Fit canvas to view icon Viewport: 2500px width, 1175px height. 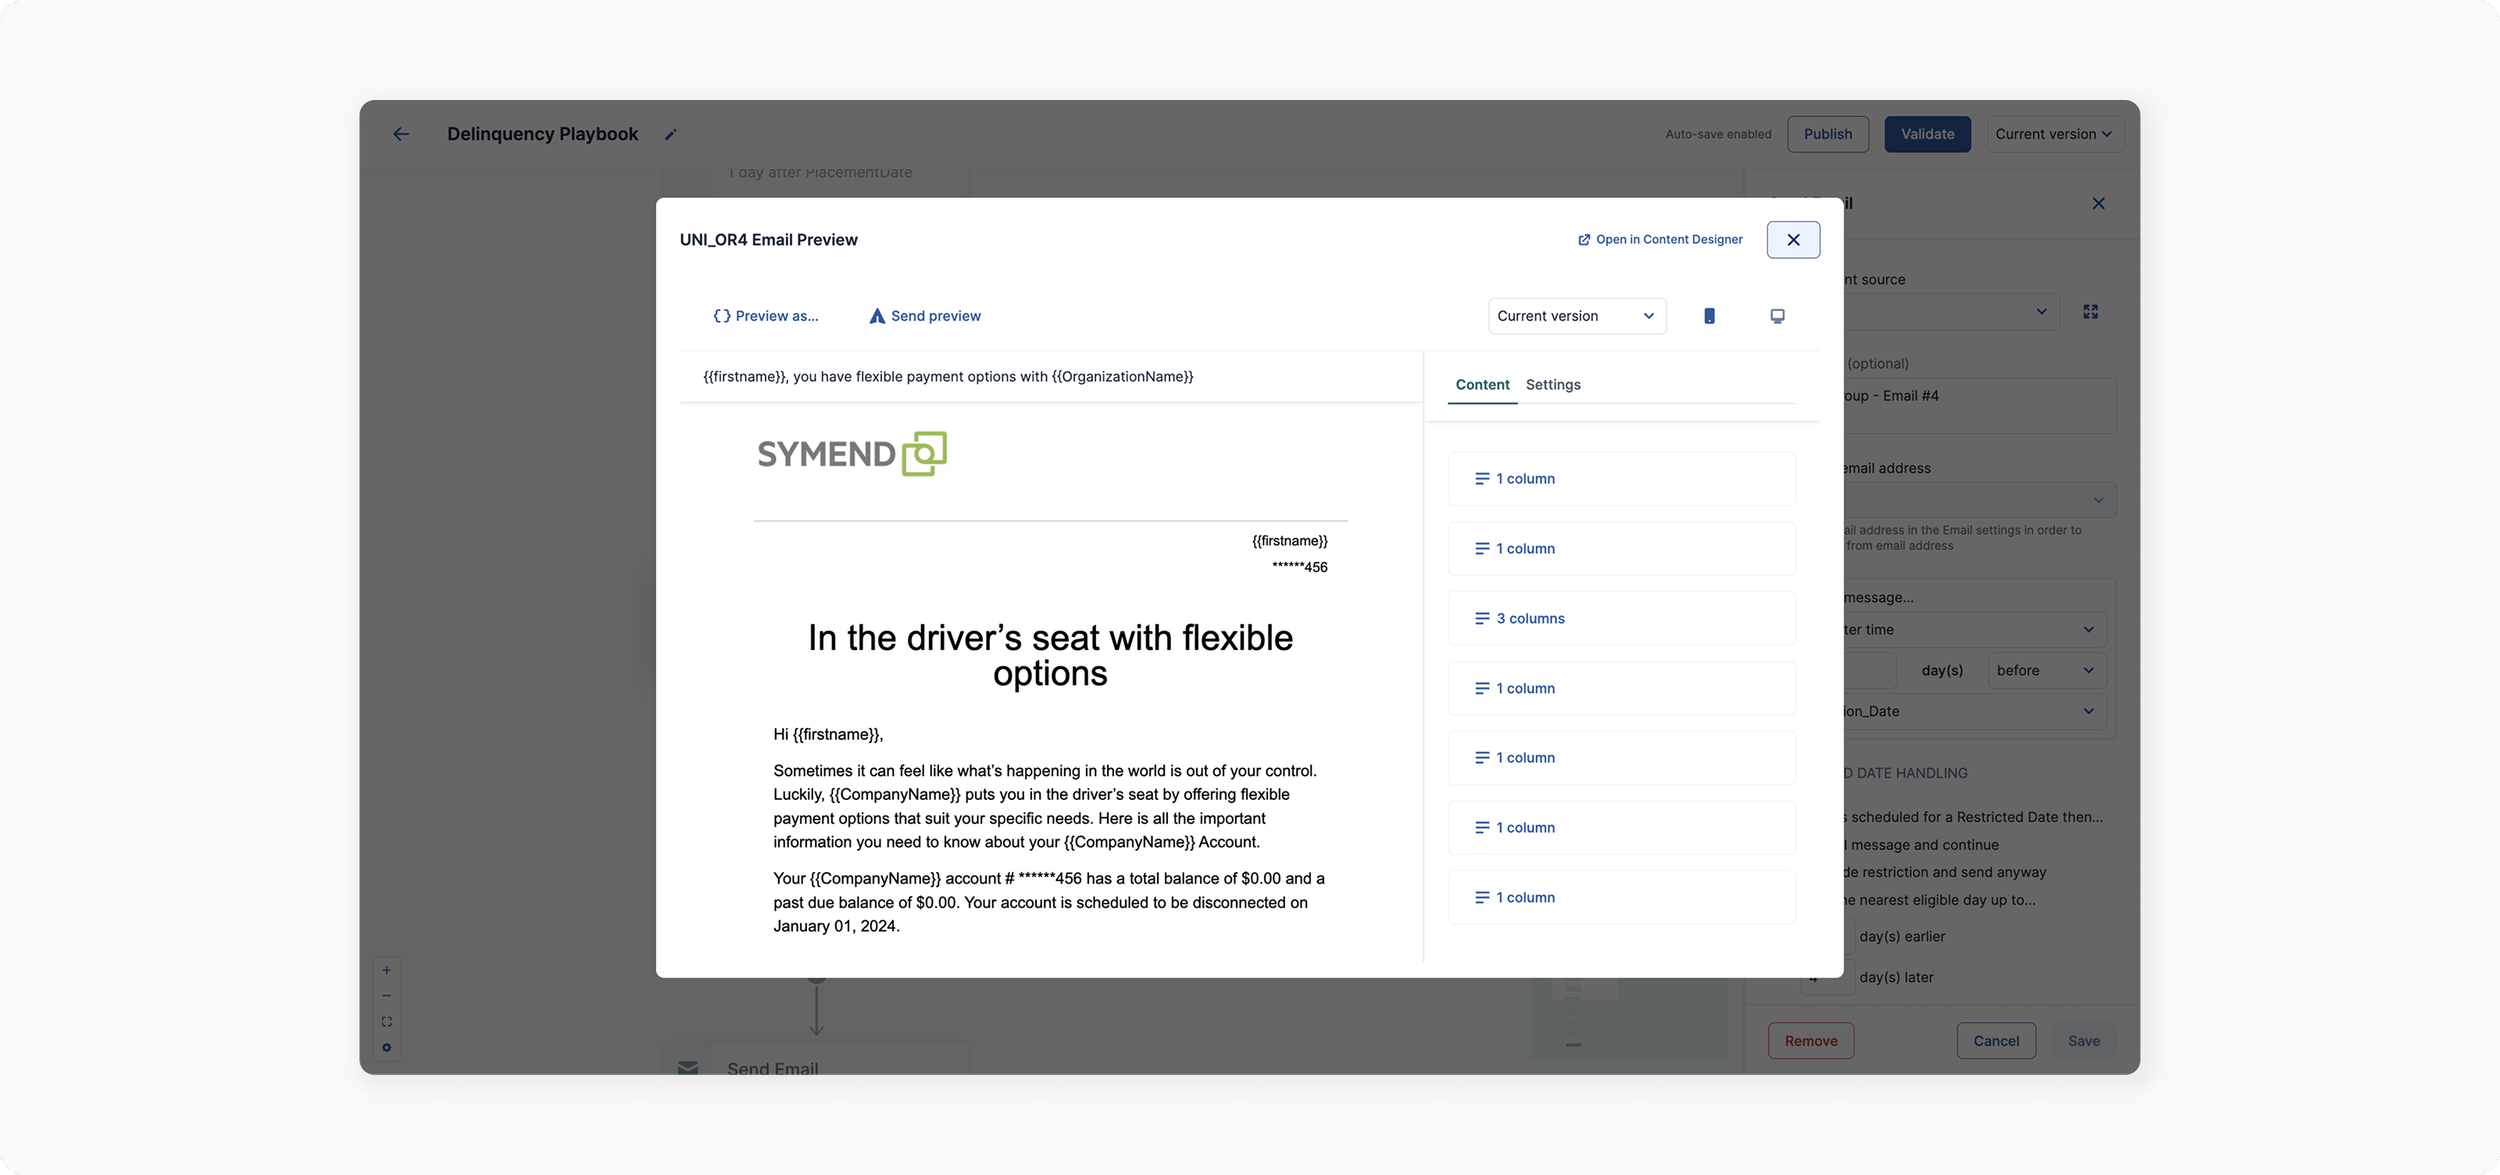click(x=387, y=1022)
